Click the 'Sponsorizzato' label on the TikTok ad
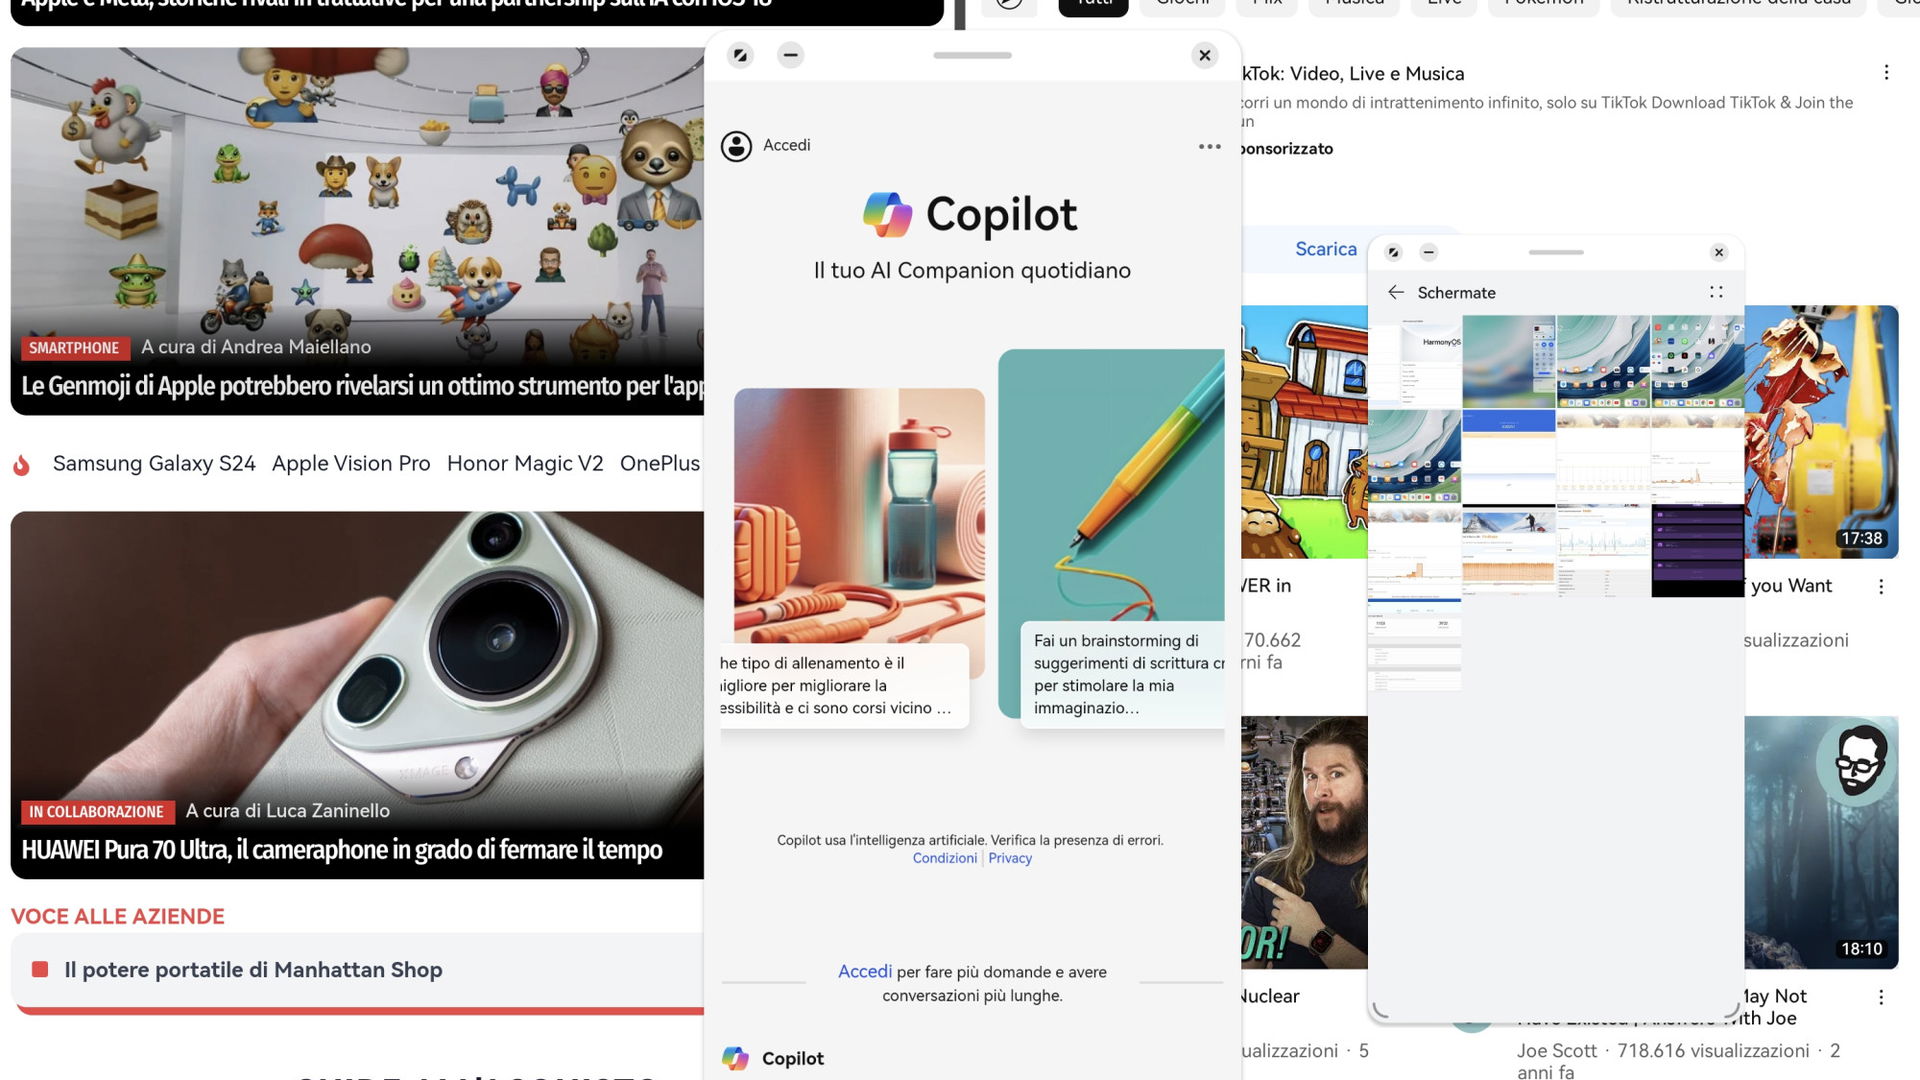 click(x=1288, y=148)
